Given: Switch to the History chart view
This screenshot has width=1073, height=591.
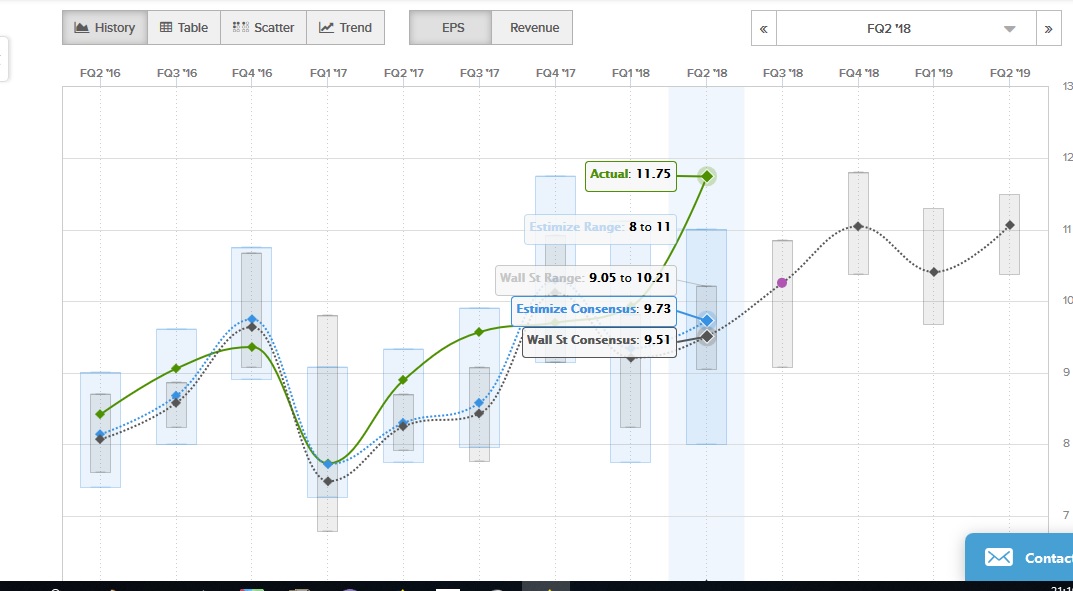Looking at the screenshot, I should click(x=105, y=28).
